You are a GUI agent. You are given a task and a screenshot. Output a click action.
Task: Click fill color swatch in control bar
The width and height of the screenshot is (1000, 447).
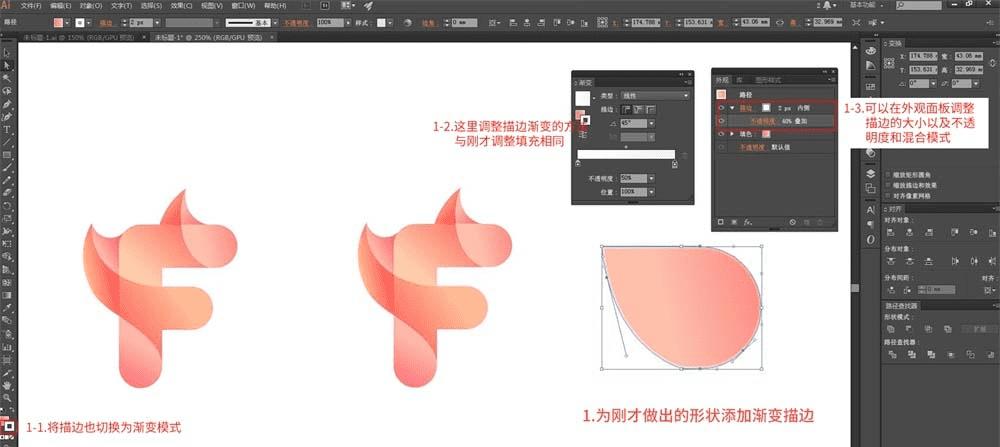point(59,22)
